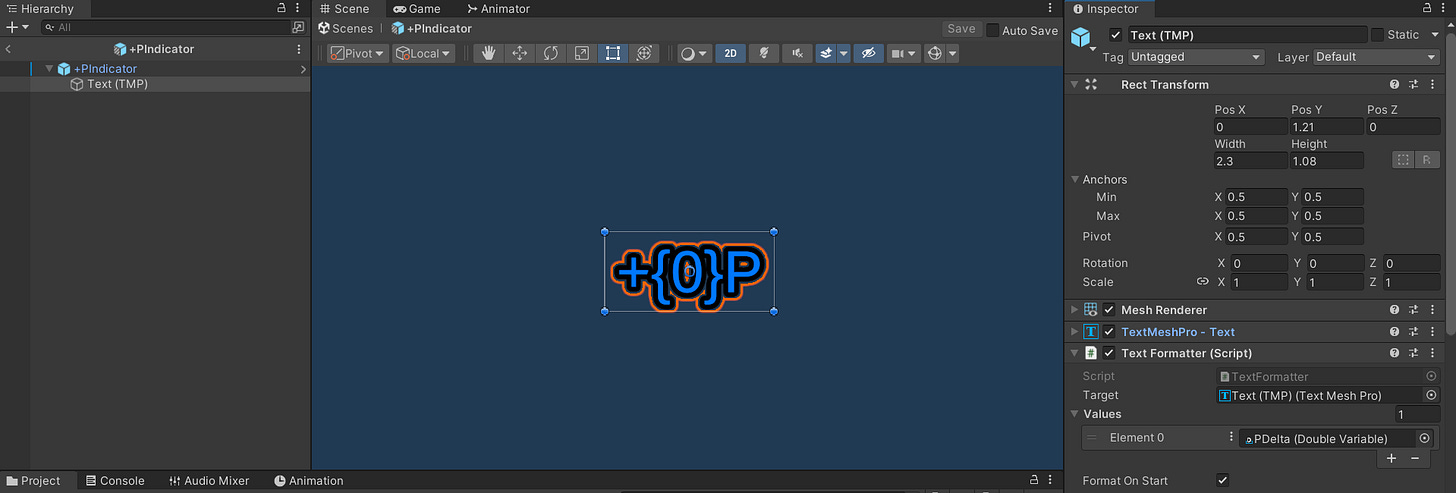Select the Transform (combined) tool
This screenshot has height=493, width=1456.
[644, 53]
